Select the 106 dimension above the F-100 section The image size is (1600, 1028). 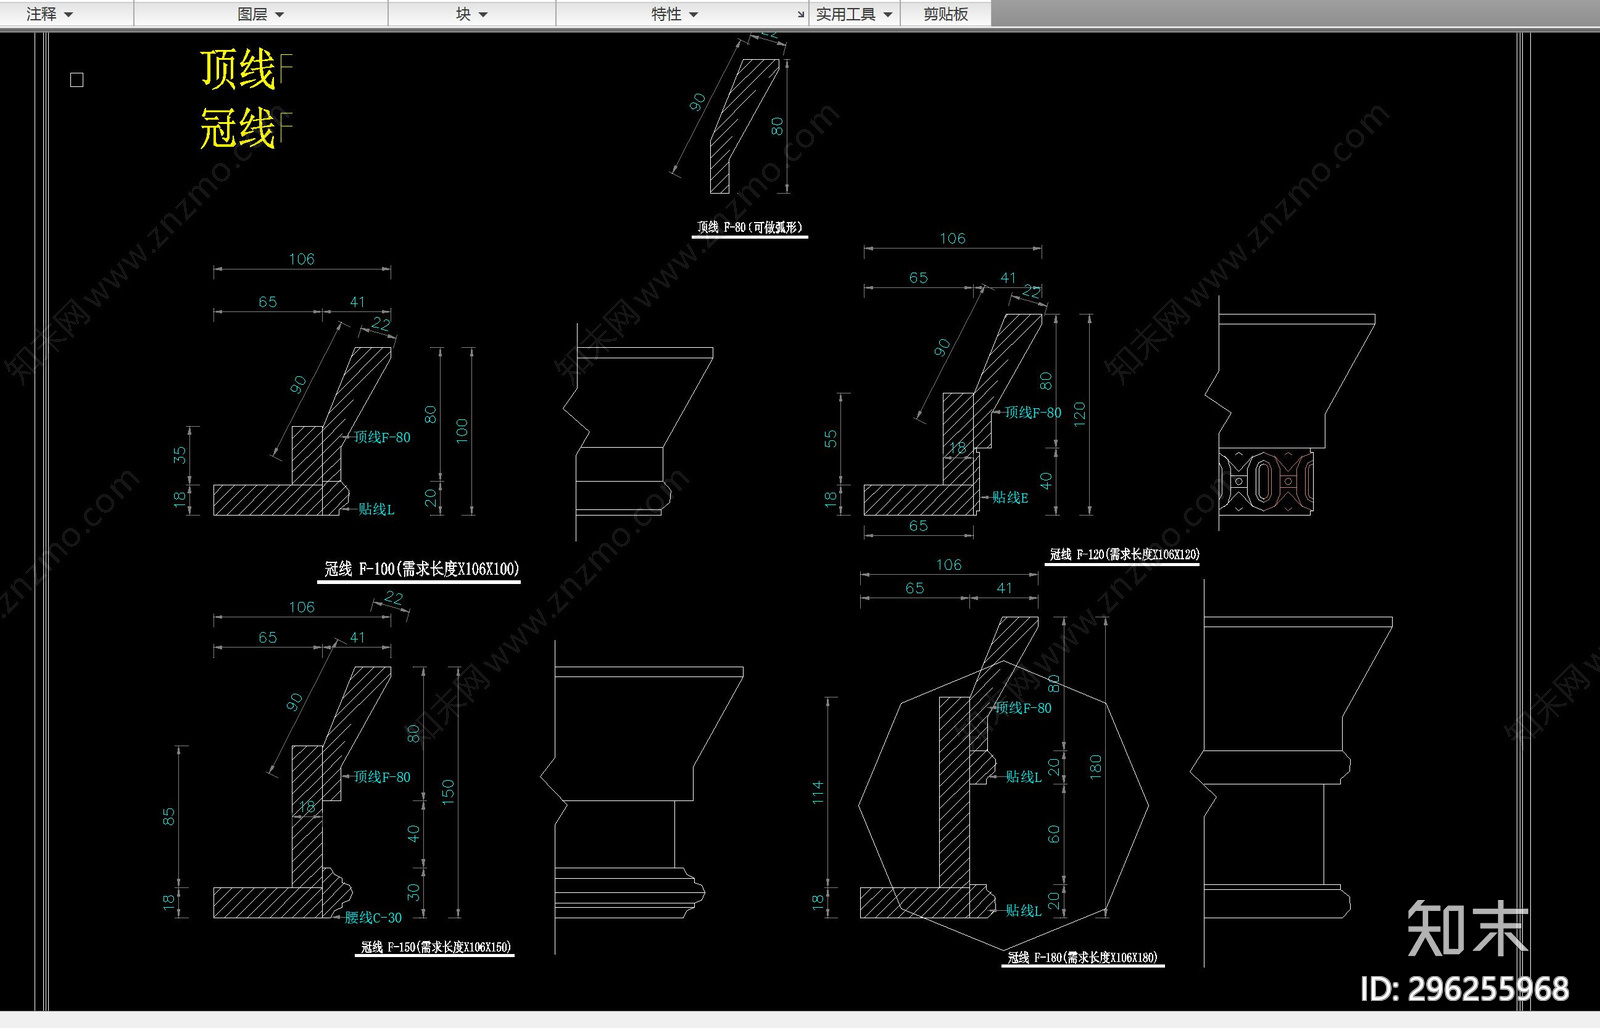(x=302, y=259)
